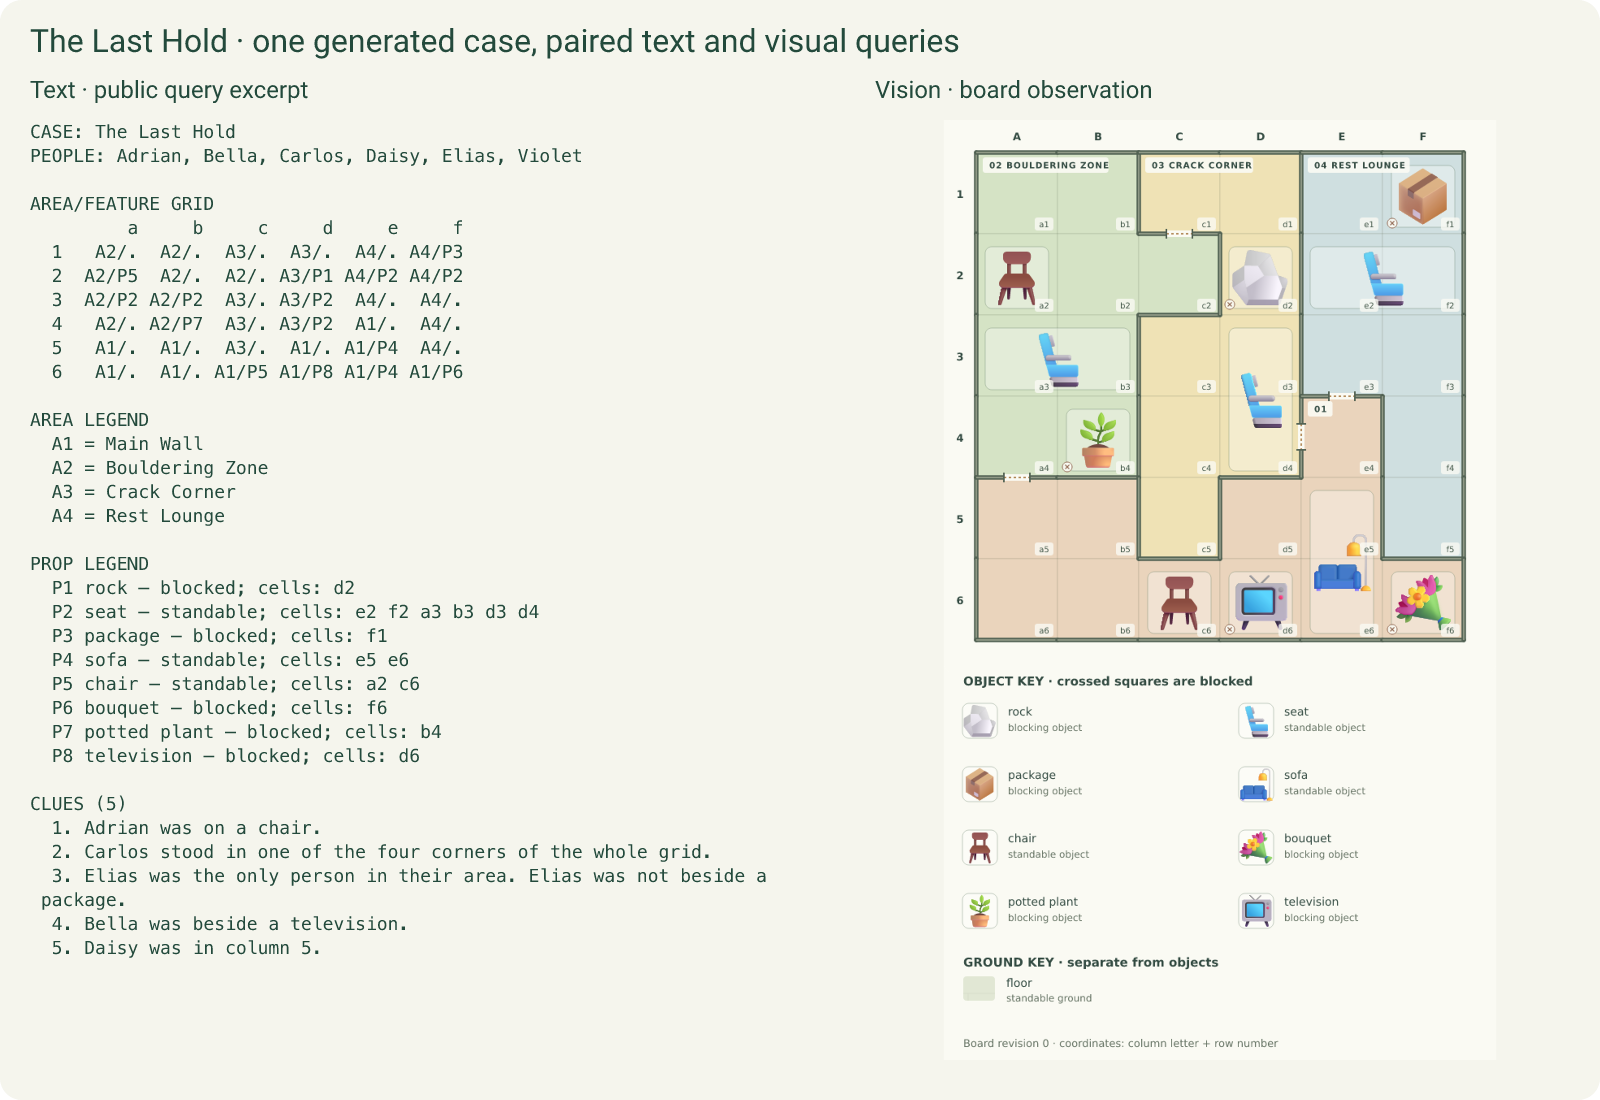The image size is (1600, 1100).
Task: Click the blocked cross marker in cell d6
Action: 1230,630
